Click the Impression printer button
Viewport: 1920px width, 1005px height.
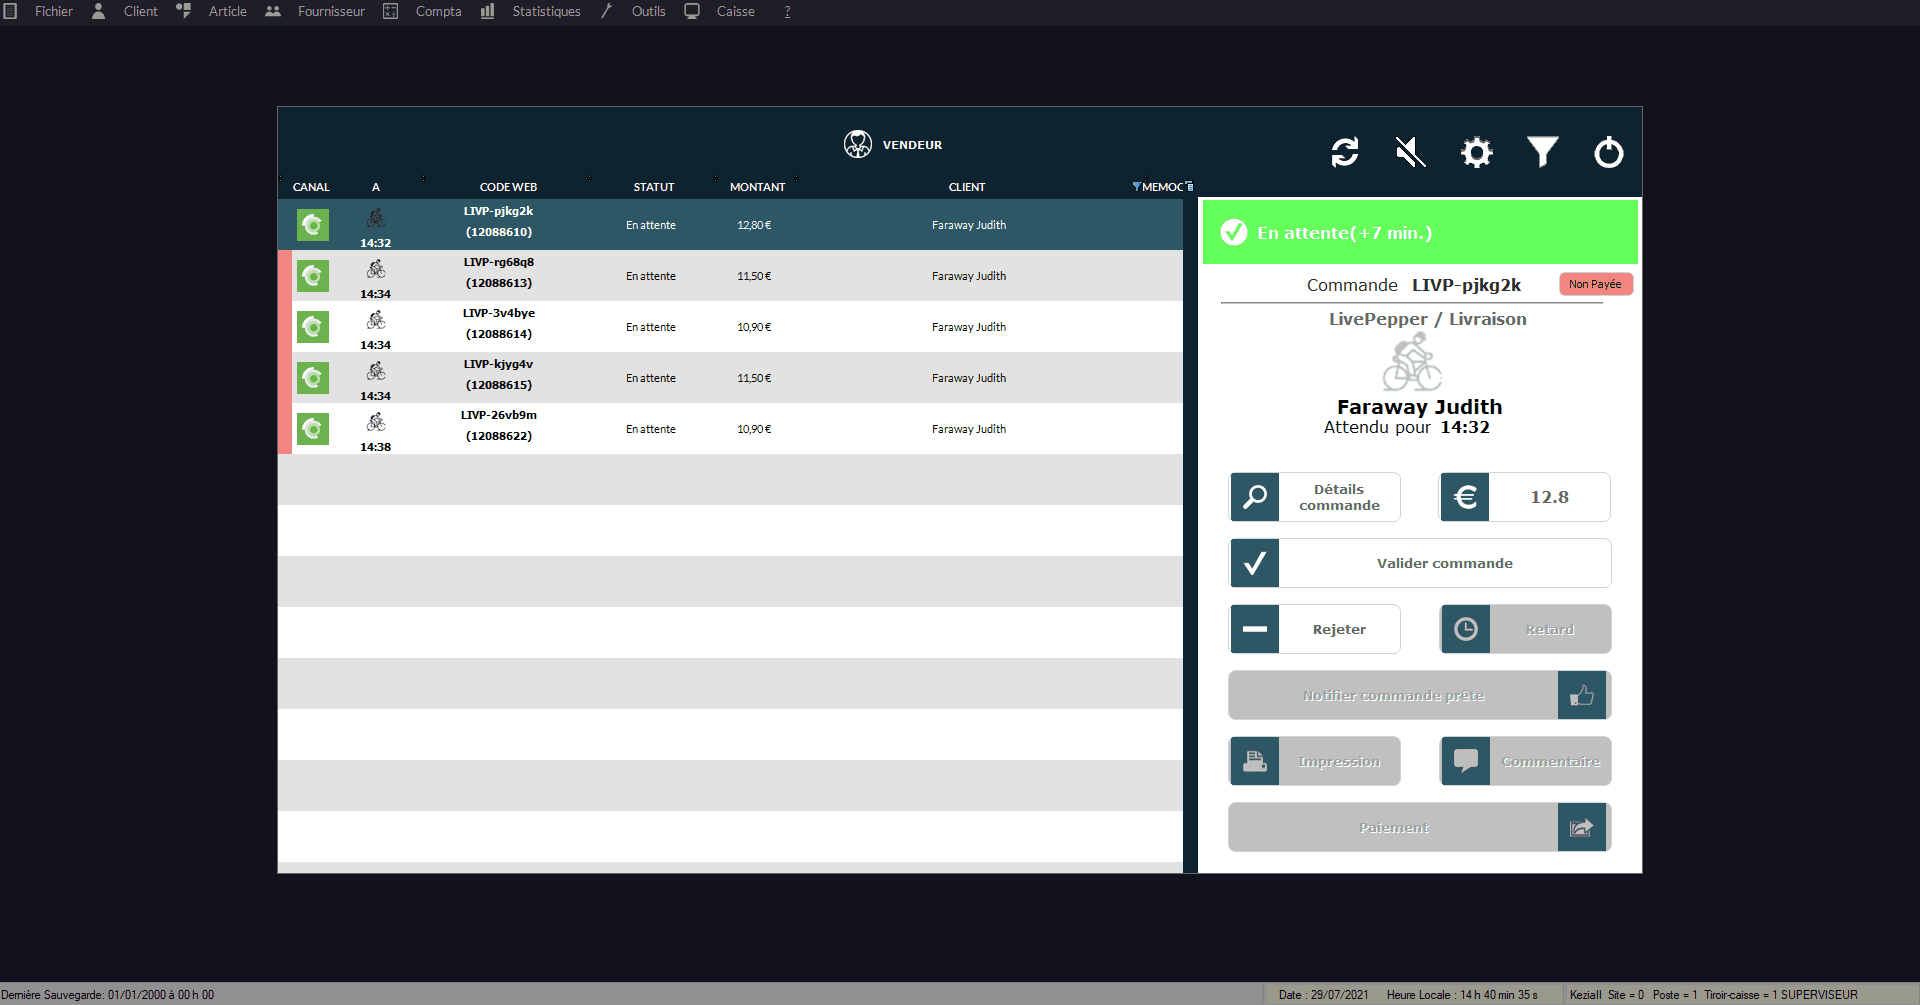click(x=1315, y=761)
